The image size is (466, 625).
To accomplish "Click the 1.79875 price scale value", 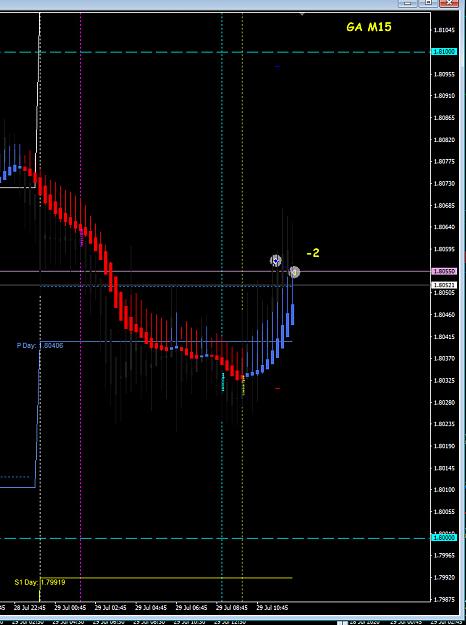I will [x=444, y=599].
